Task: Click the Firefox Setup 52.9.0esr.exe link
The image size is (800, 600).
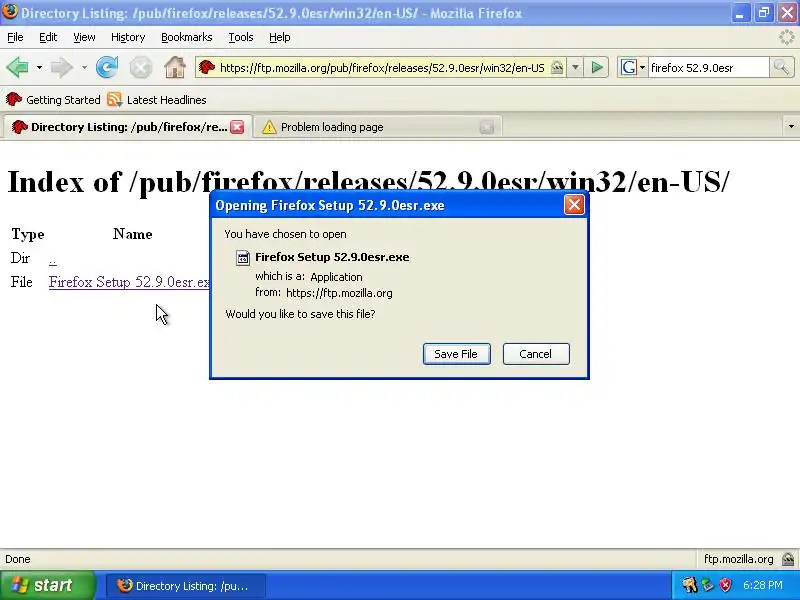Action: point(129,282)
